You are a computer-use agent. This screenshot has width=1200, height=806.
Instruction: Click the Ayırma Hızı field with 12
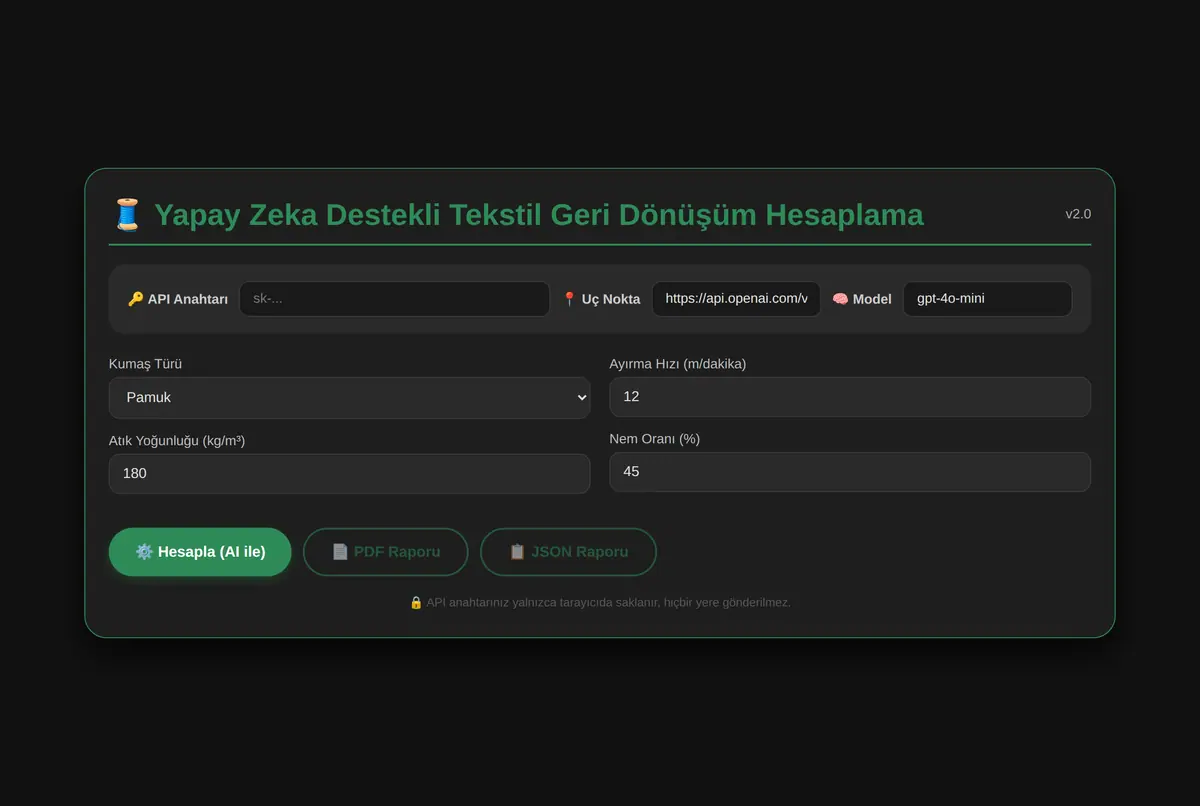850,397
